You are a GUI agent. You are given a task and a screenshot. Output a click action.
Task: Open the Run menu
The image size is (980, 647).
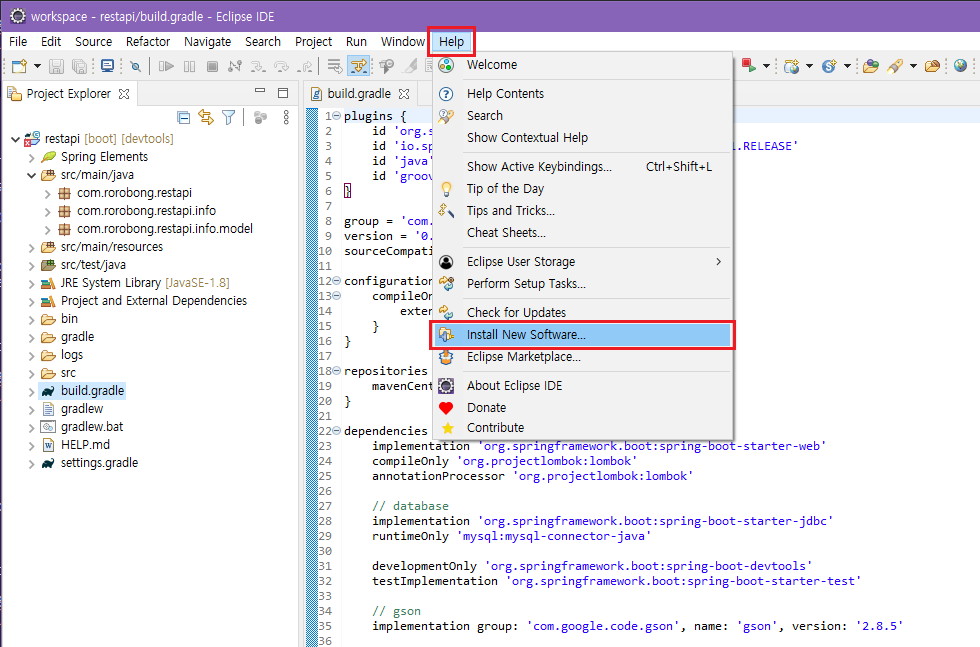pos(356,41)
